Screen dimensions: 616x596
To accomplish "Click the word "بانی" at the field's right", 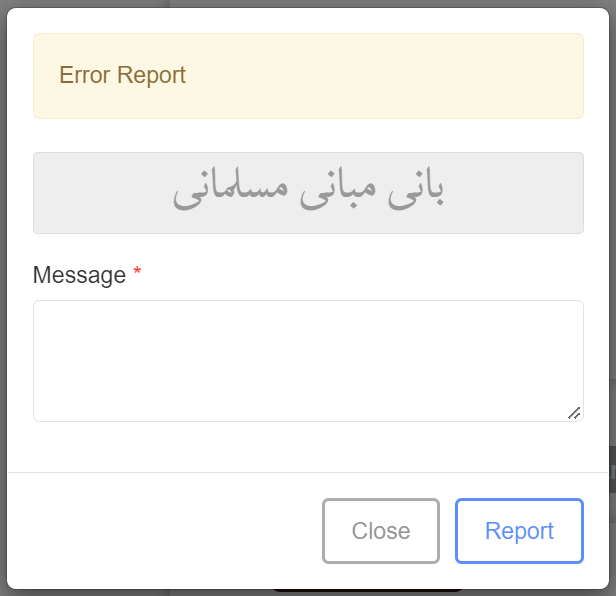I will [415, 192].
